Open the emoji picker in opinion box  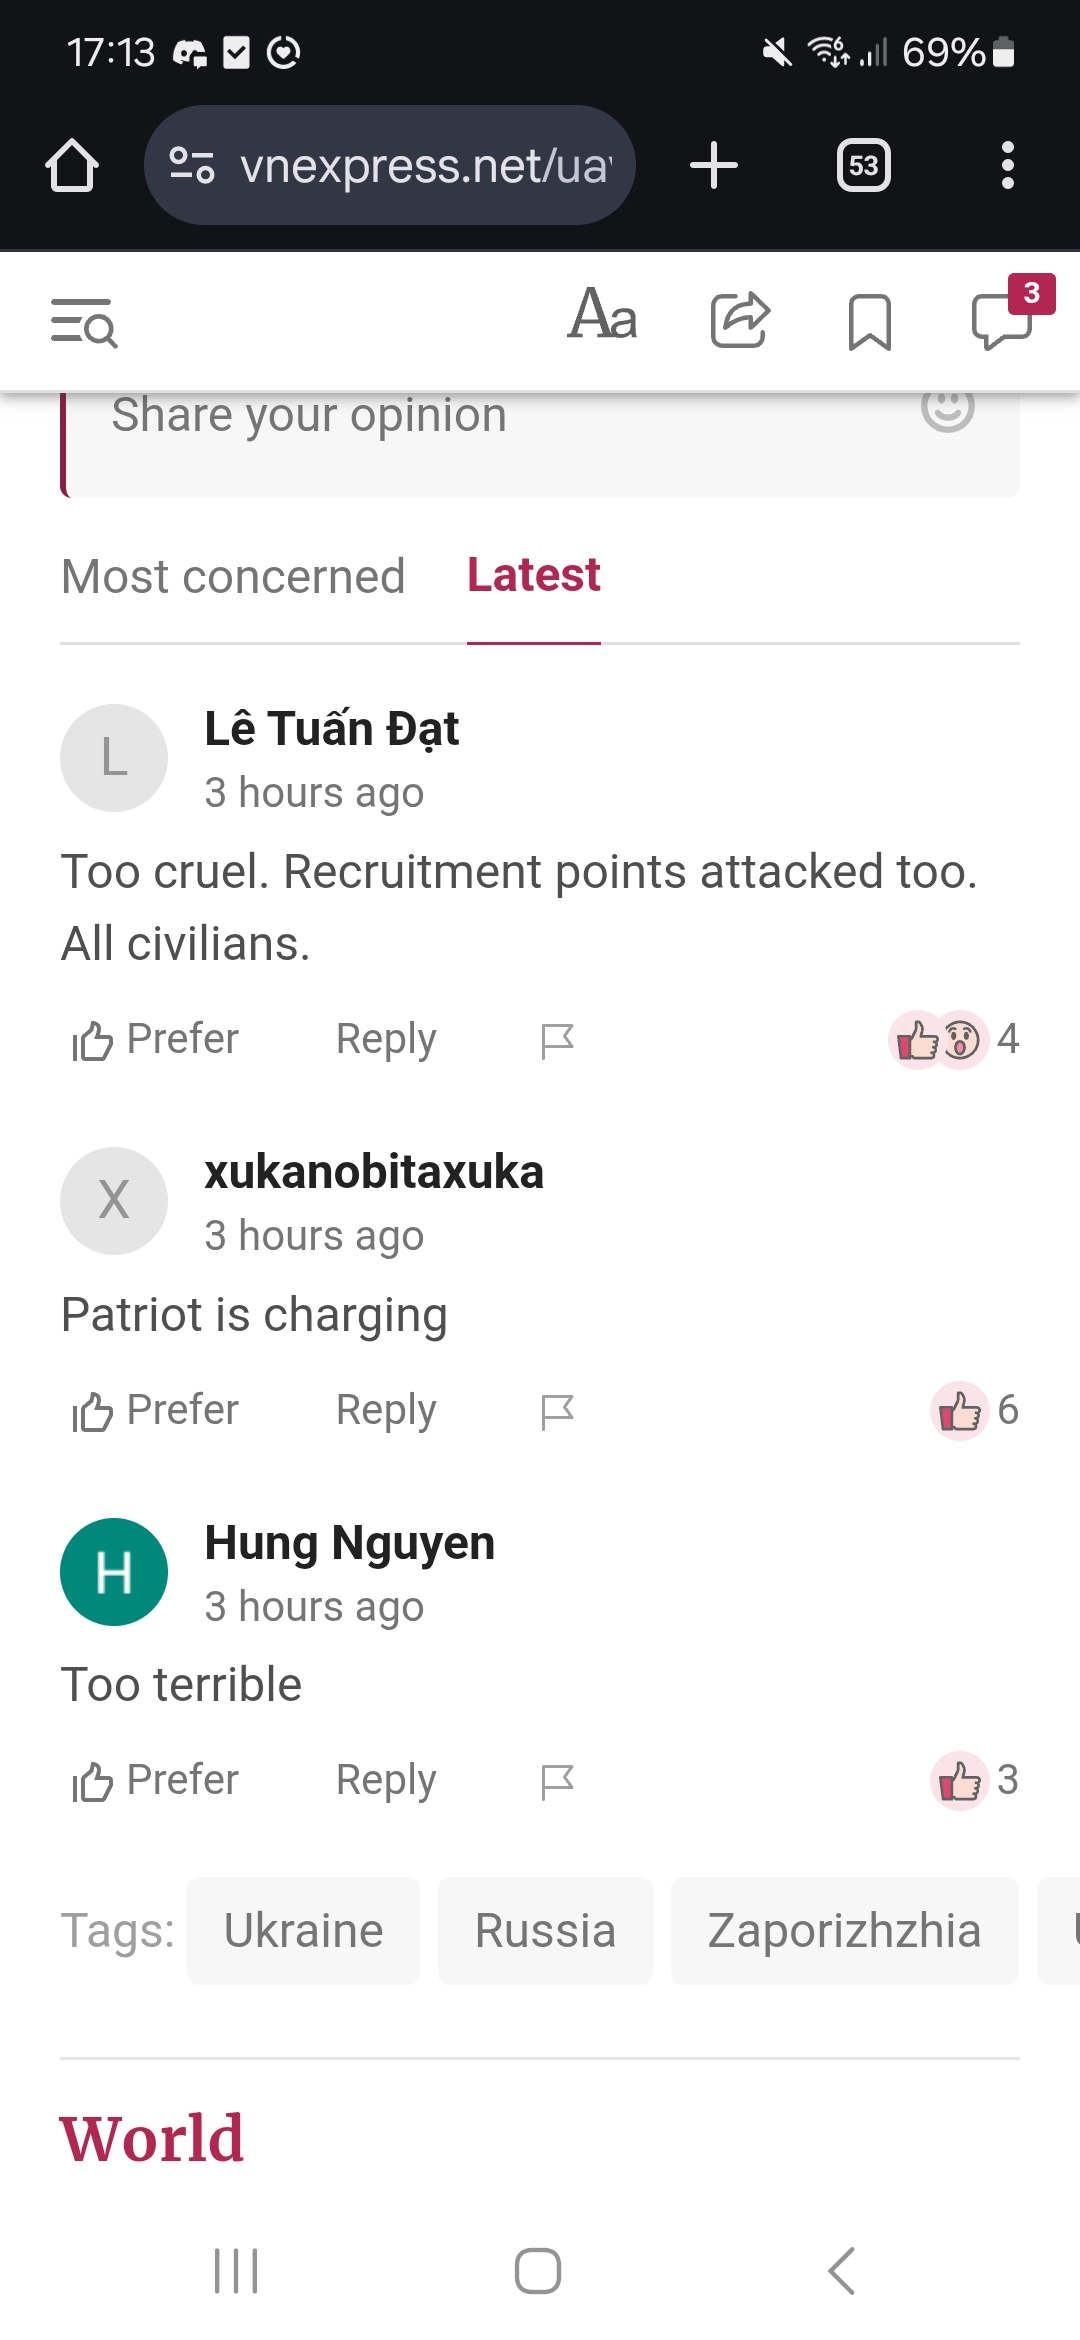pyautogui.click(x=947, y=407)
